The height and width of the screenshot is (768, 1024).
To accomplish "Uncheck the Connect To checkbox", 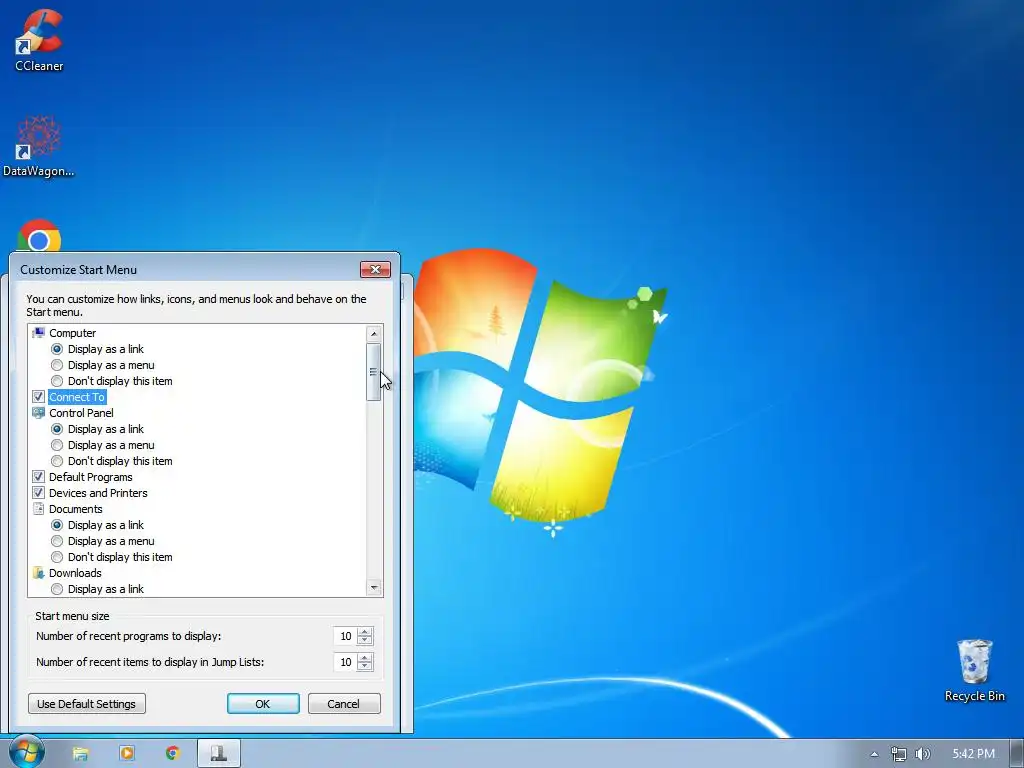I will click(x=39, y=397).
